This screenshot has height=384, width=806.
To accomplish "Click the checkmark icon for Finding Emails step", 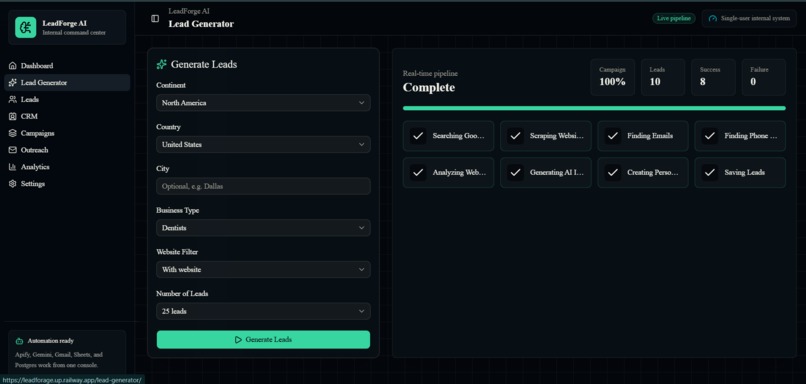I will tap(612, 136).
